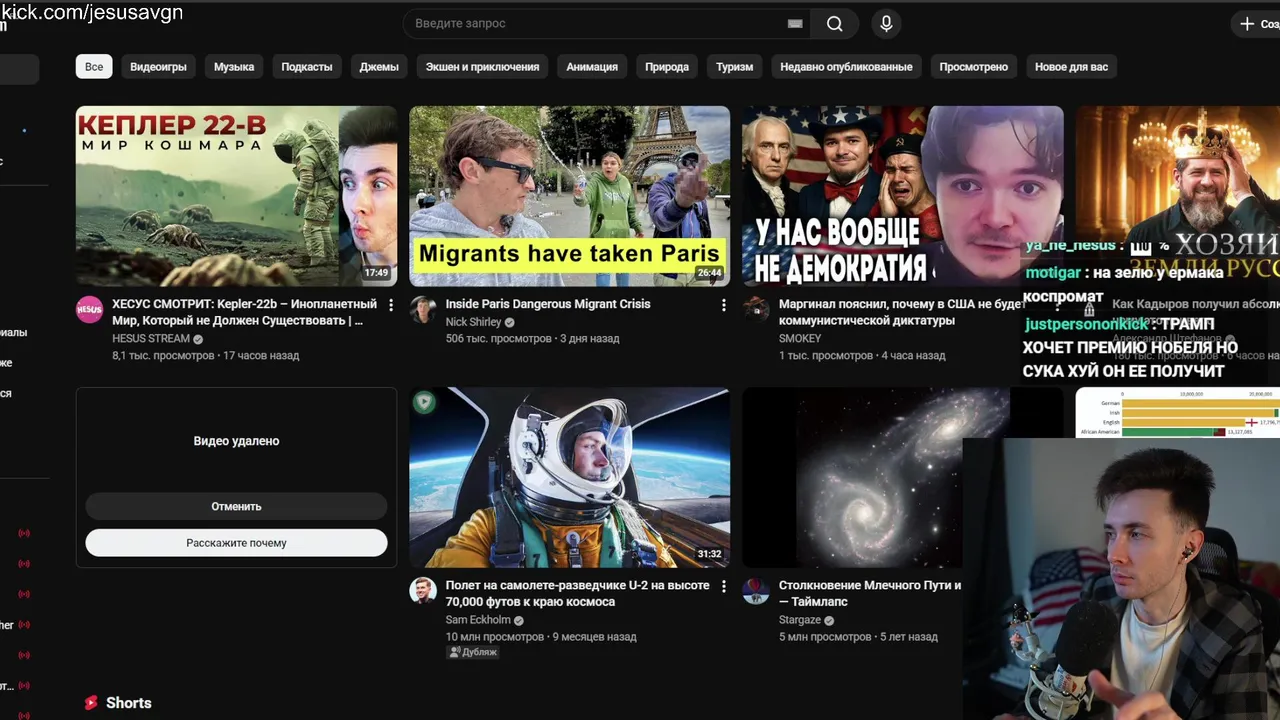This screenshot has width=1280, height=720.
Task: Select the 'Новое для вас' filter chip
Action: tap(1071, 67)
